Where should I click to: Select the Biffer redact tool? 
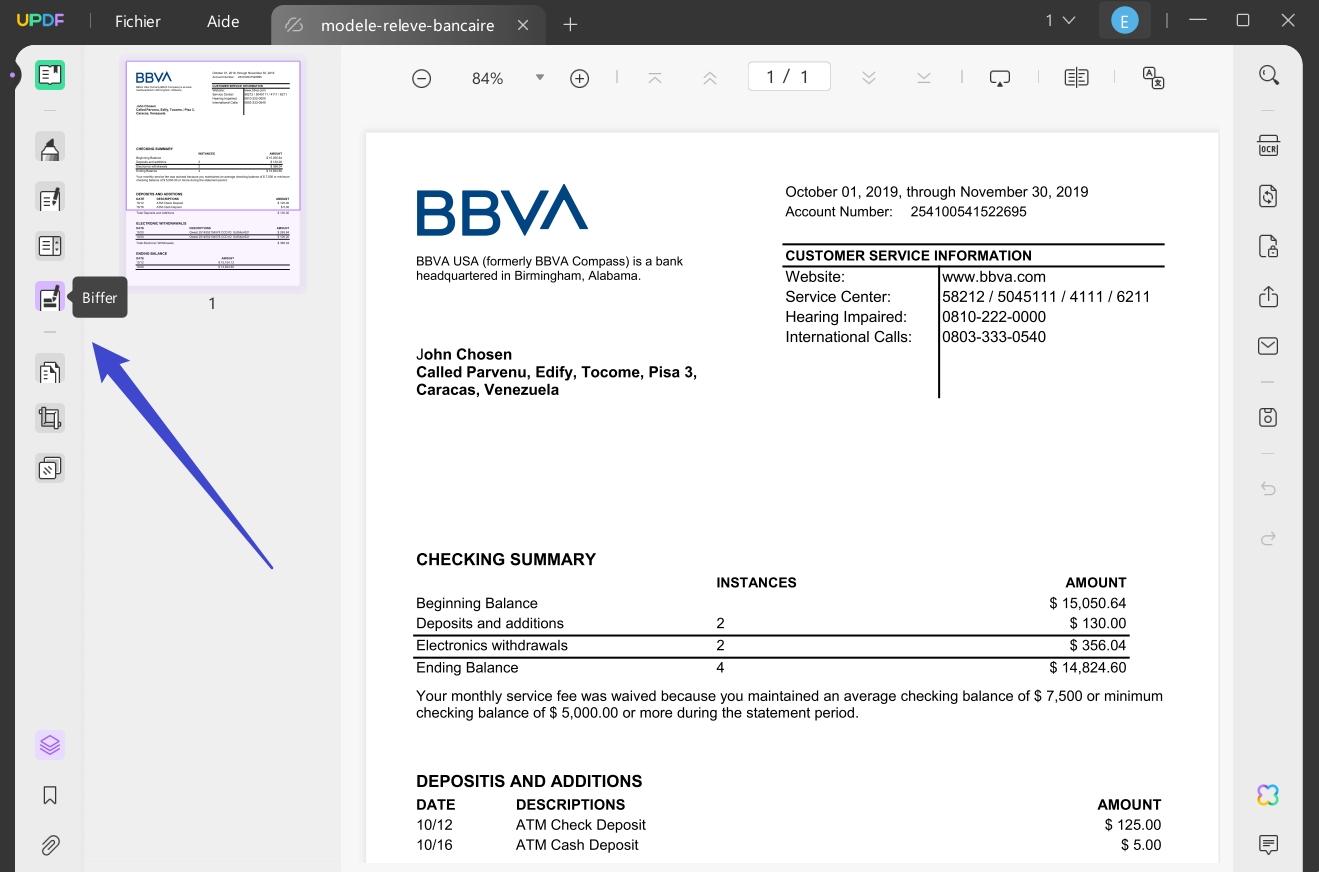[50, 297]
